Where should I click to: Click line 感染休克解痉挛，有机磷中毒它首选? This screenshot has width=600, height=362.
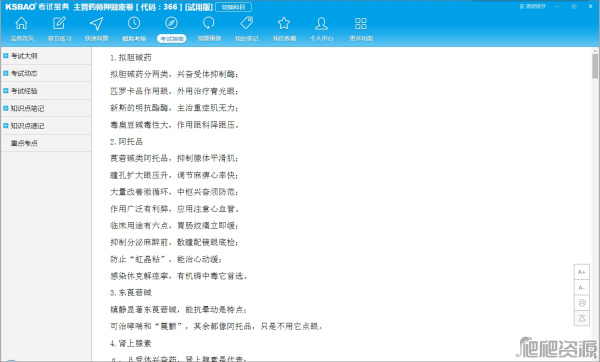(x=178, y=276)
